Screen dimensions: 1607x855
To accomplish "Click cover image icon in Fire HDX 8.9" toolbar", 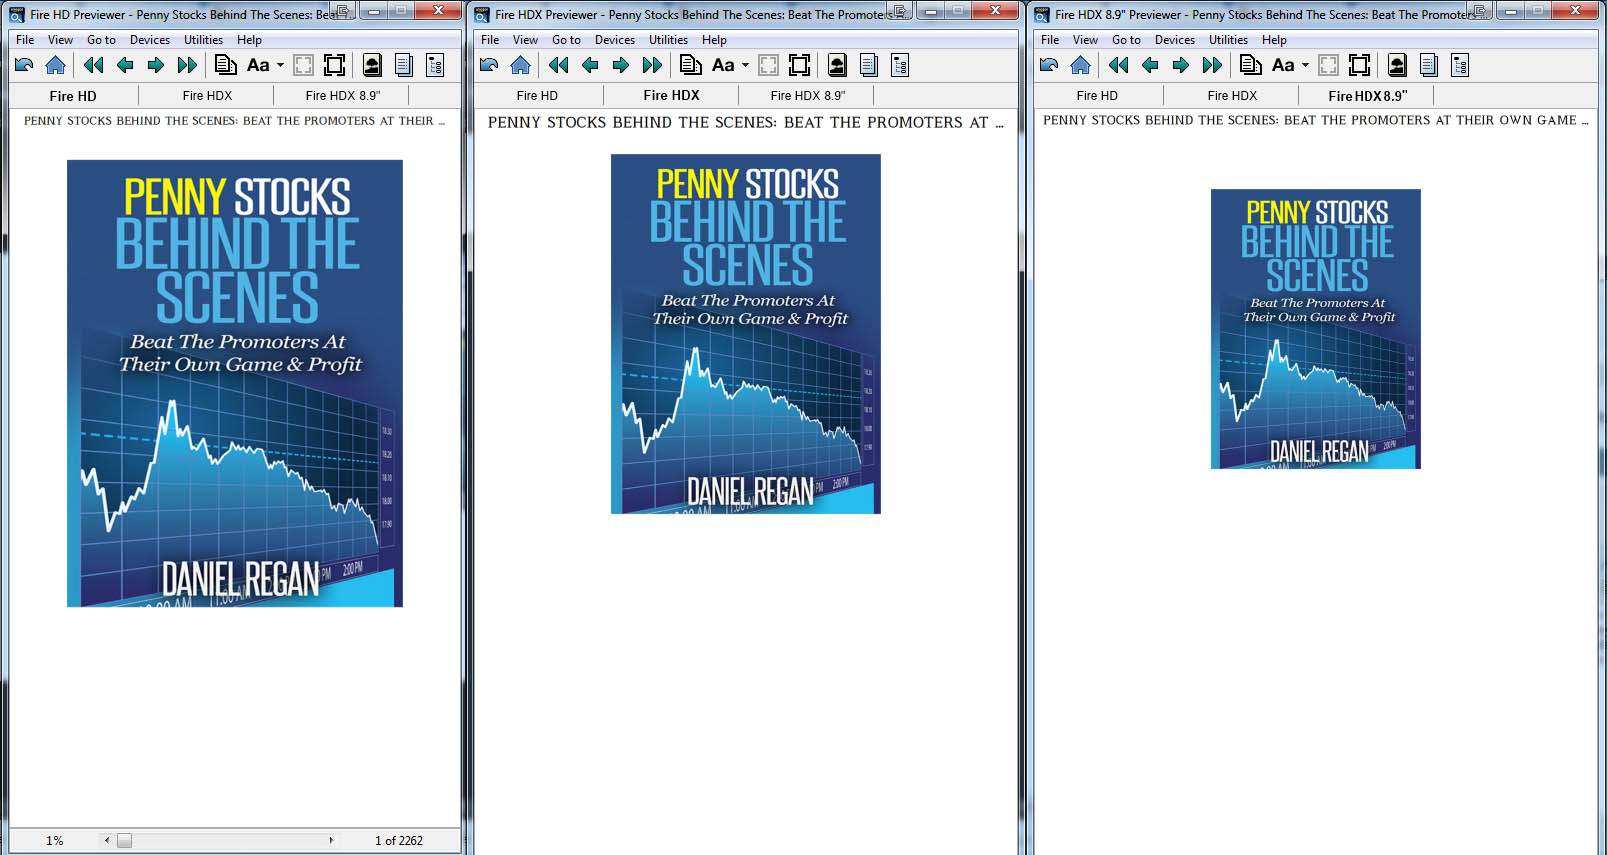I will click(x=1397, y=65).
